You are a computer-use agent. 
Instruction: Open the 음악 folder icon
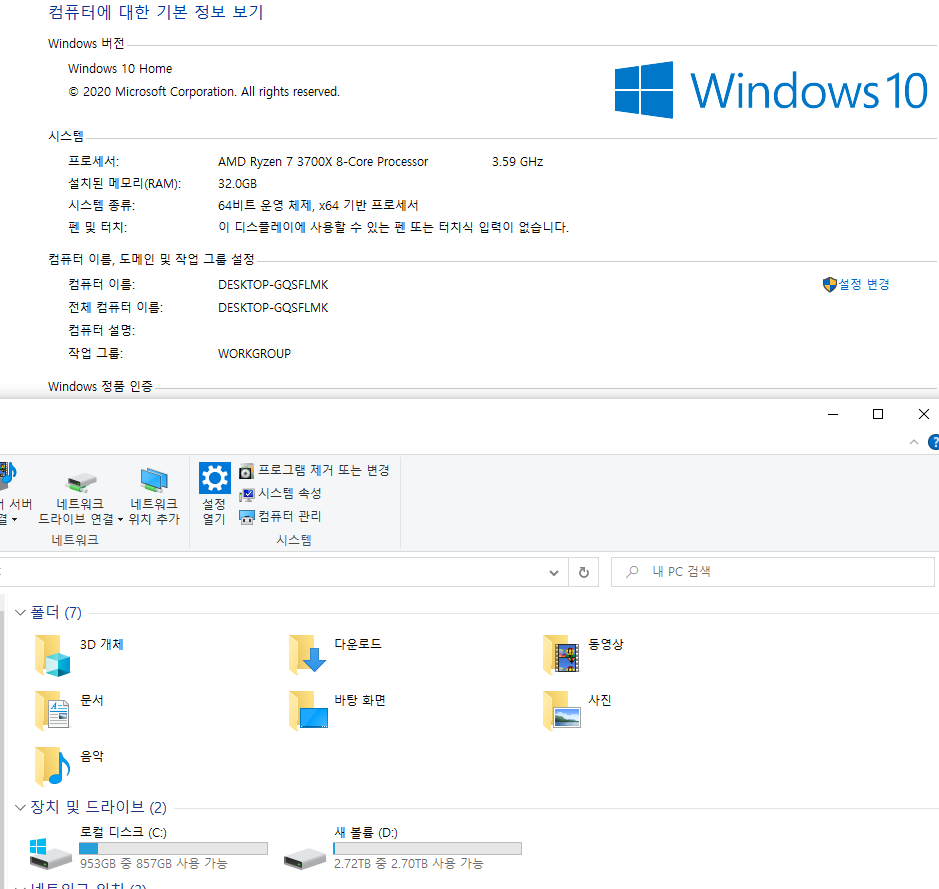[53, 766]
